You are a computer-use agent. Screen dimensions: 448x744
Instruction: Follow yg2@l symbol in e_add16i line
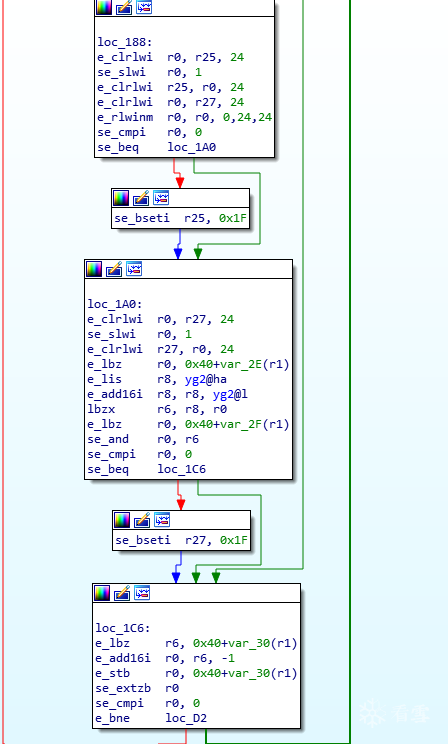[230, 394]
